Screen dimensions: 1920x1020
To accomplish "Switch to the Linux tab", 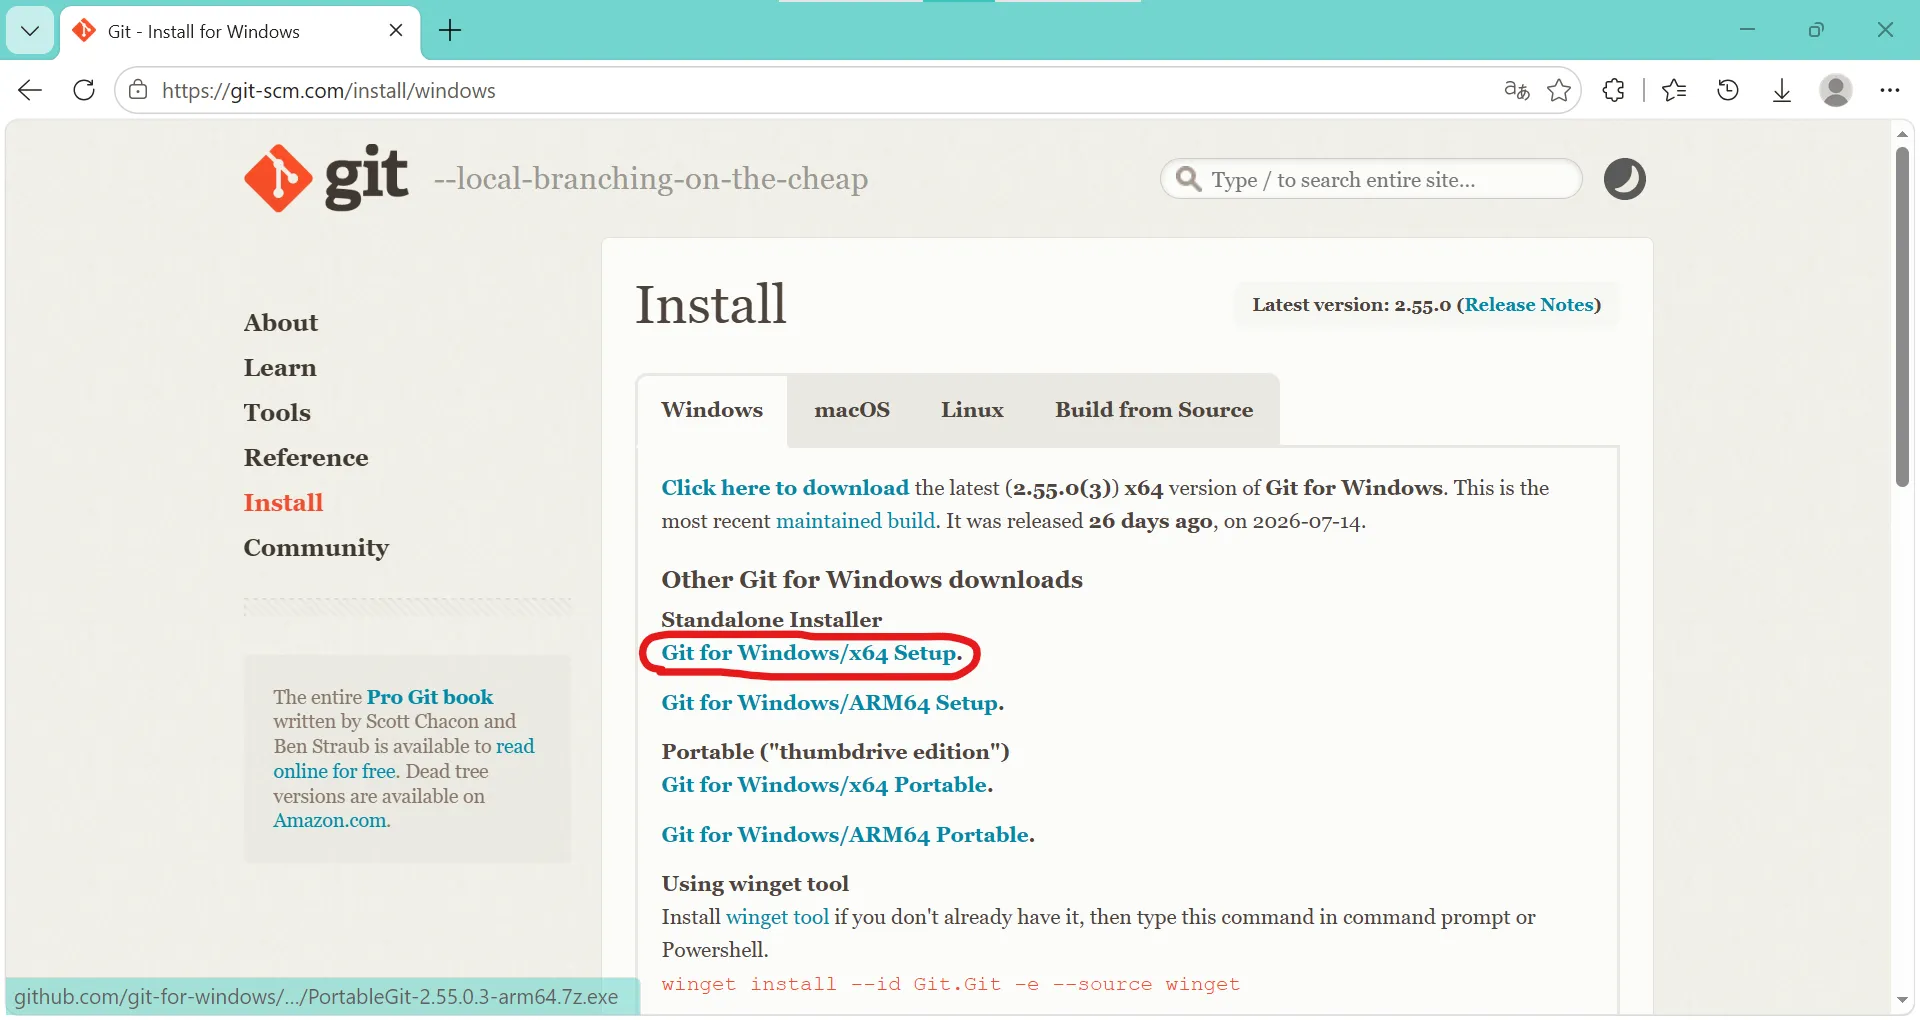I will (x=972, y=410).
